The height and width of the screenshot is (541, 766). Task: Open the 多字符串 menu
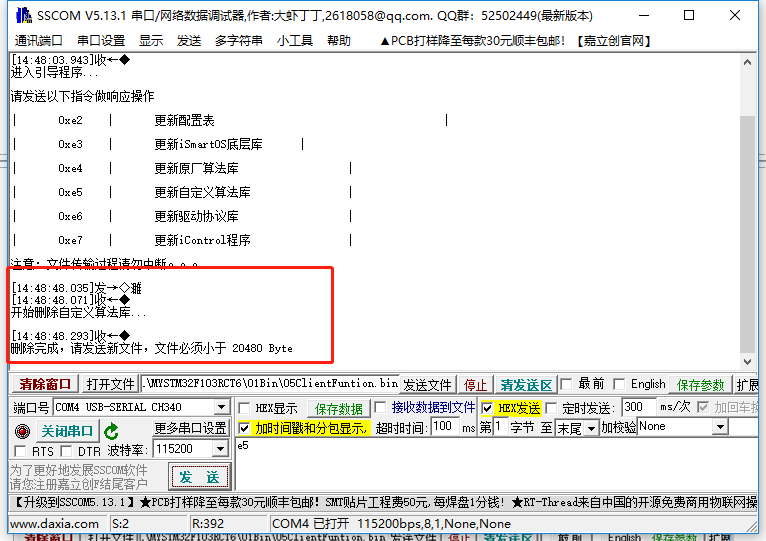click(238, 41)
